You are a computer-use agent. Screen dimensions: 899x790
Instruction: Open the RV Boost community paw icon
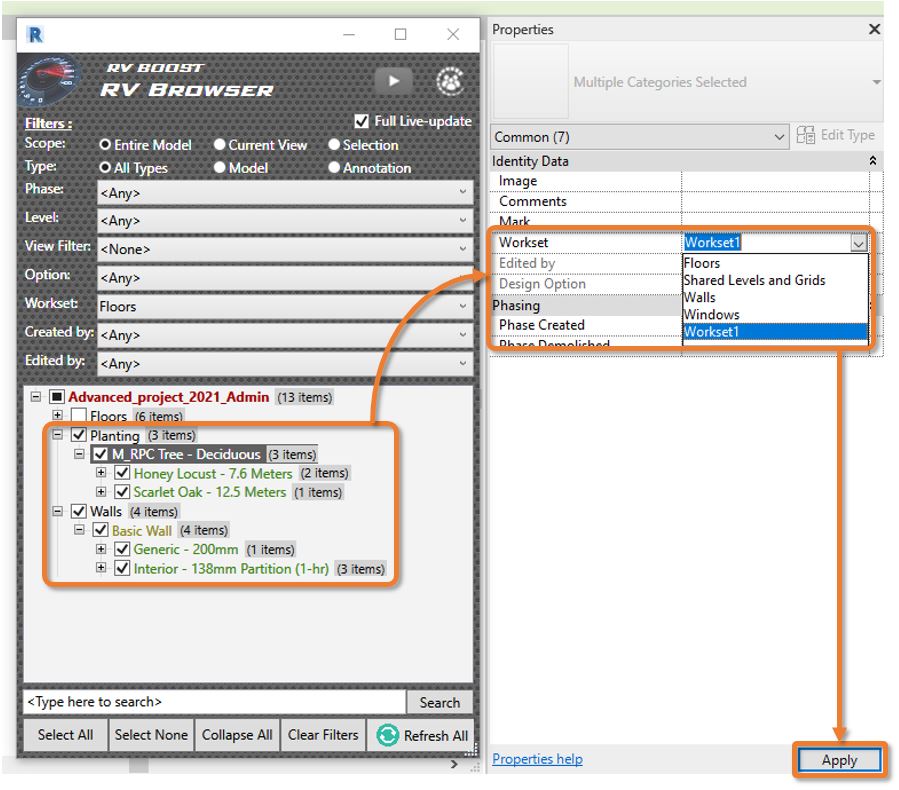[x=450, y=81]
